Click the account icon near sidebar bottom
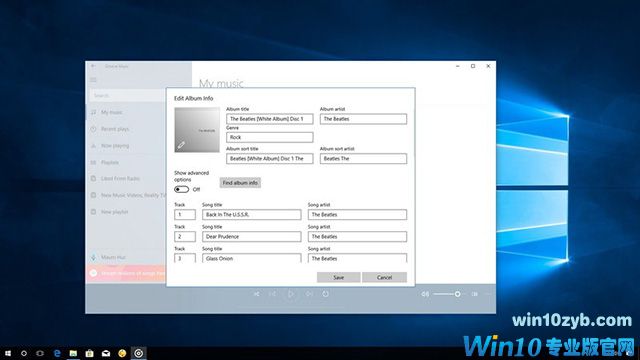 point(93,257)
